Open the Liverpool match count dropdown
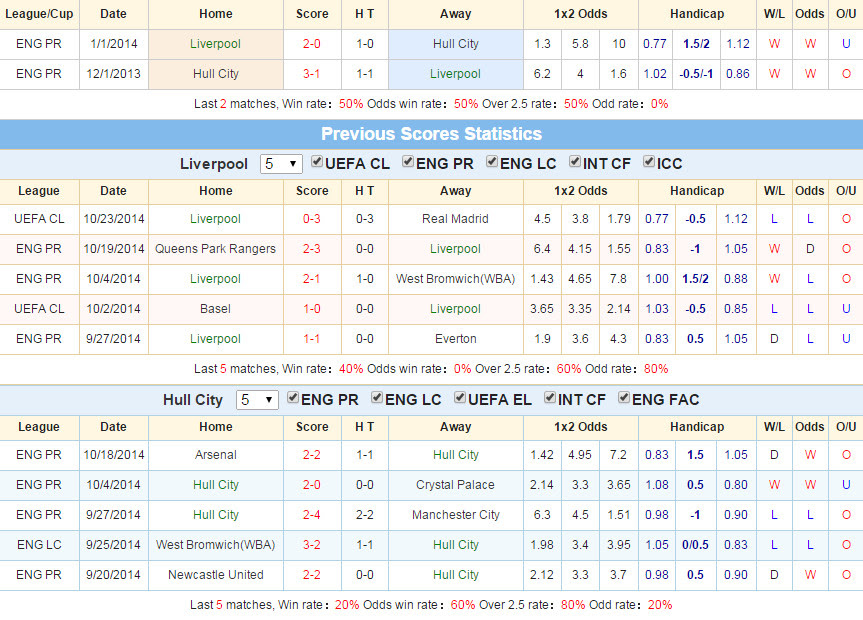863x620 pixels. (x=281, y=164)
